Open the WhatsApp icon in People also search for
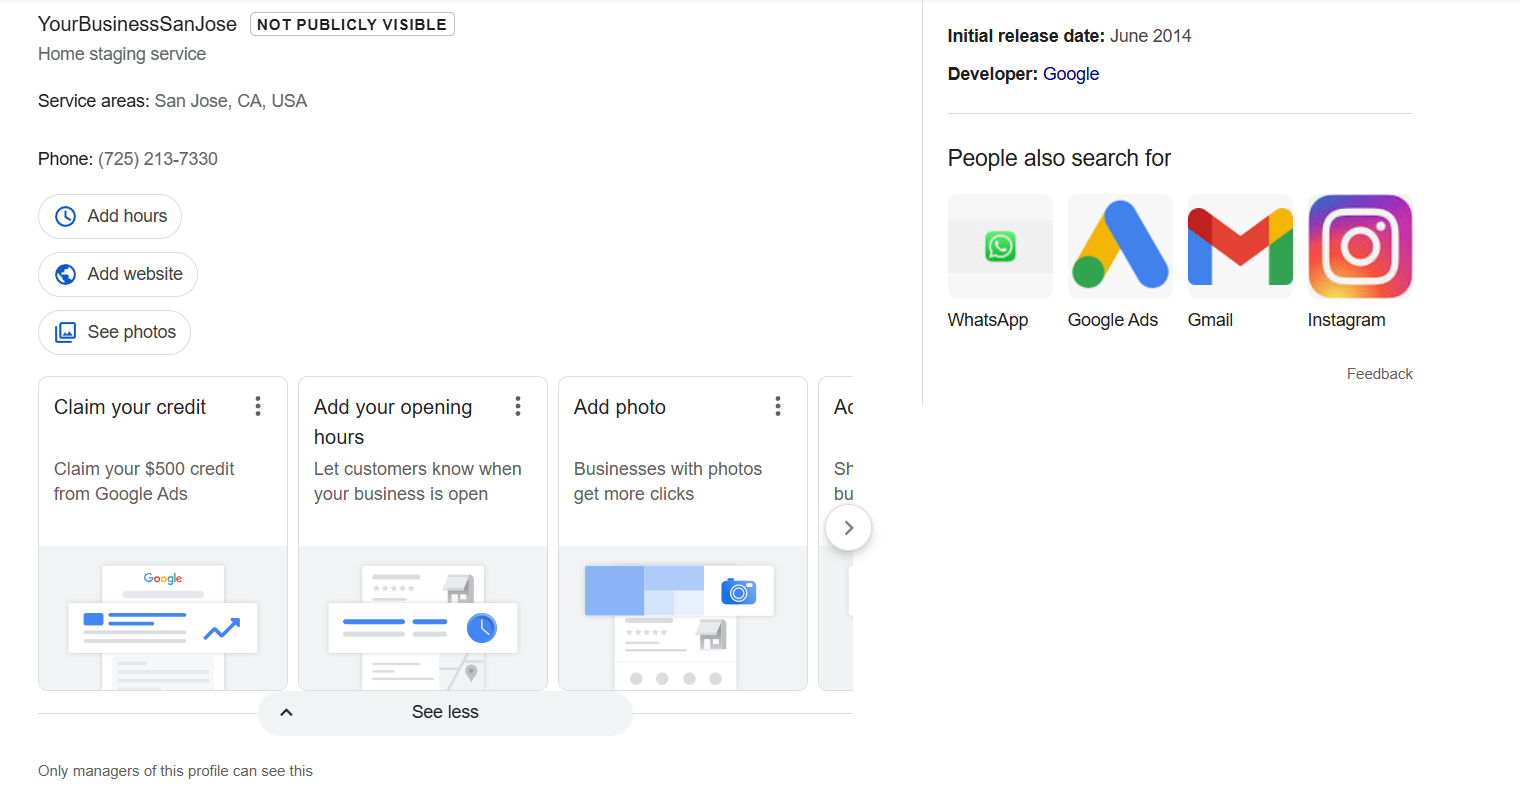 [1000, 246]
